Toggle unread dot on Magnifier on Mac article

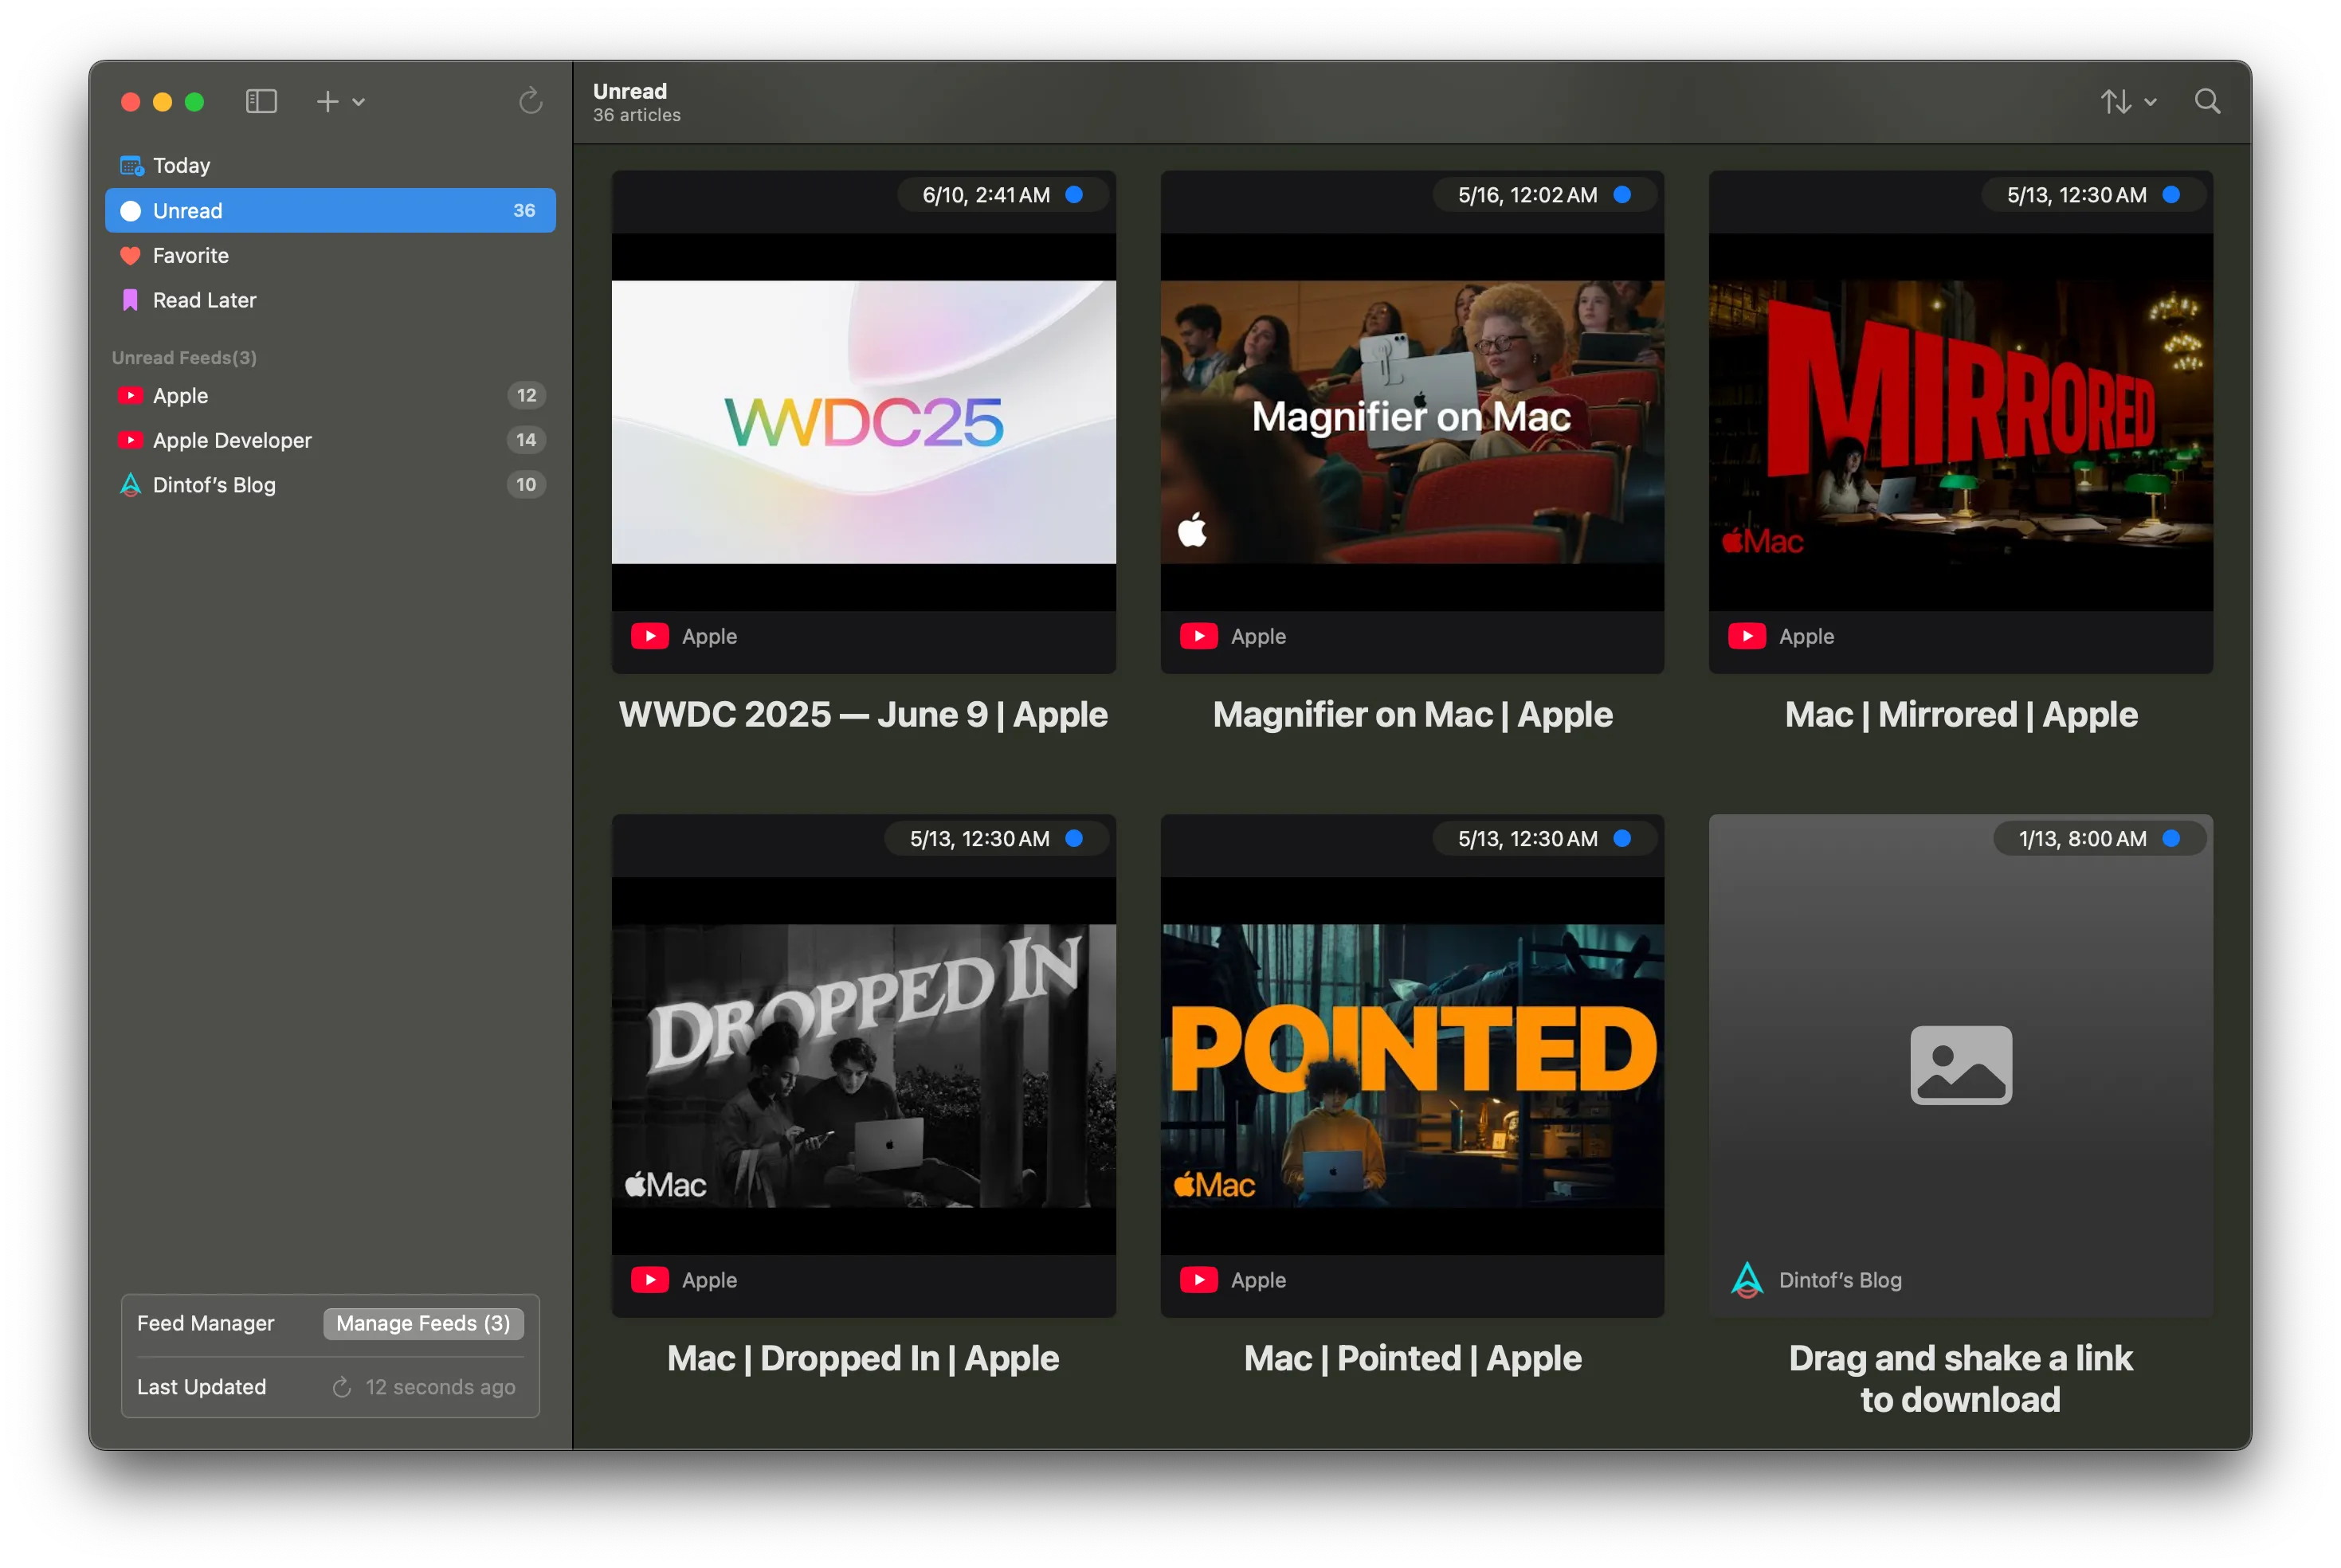click(1622, 195)
